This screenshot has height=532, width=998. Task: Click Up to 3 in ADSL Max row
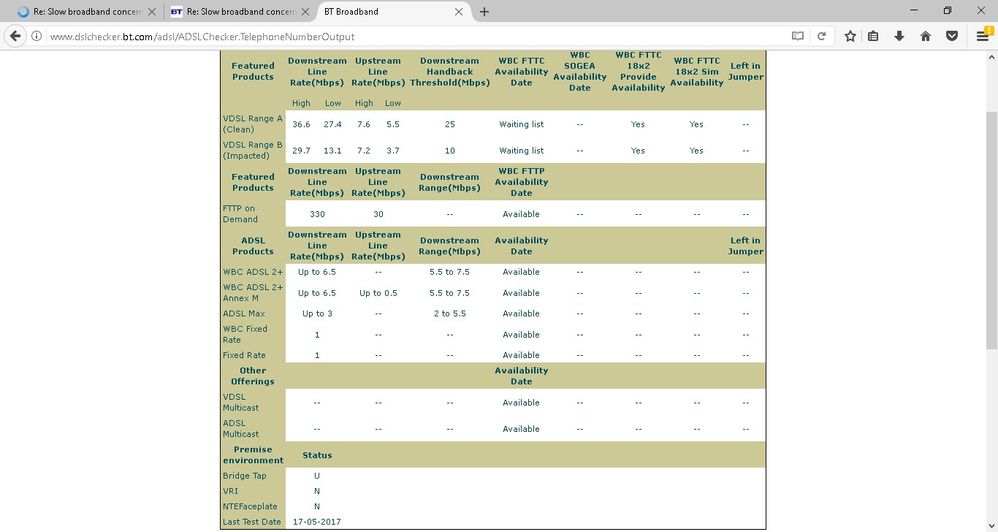pos(317,314)
